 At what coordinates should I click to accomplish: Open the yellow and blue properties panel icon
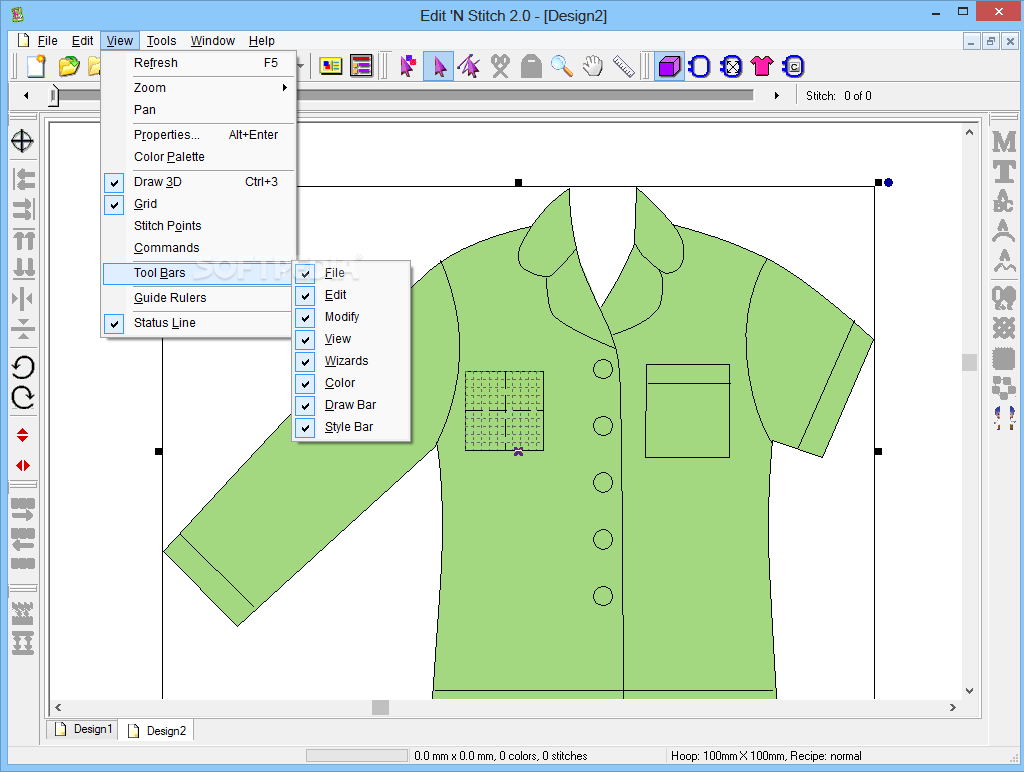[331, 66]
